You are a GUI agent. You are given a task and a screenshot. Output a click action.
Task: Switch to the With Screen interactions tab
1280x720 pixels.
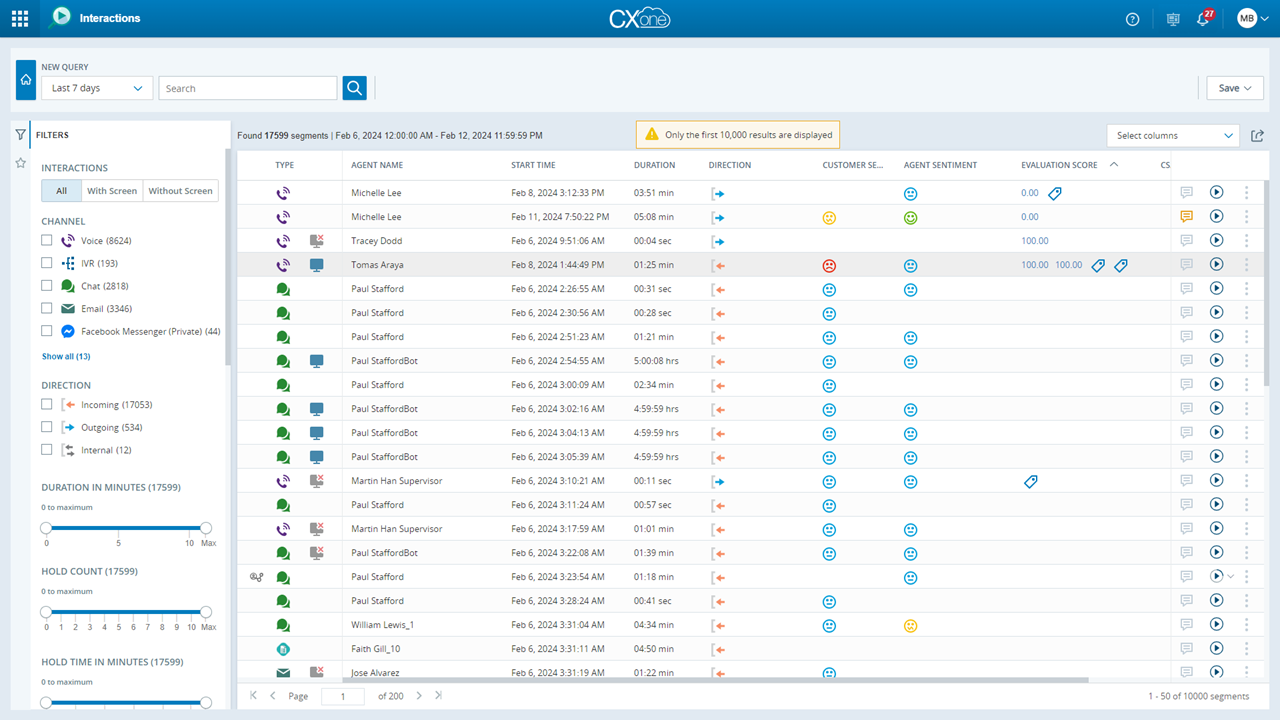click(112, 190)
